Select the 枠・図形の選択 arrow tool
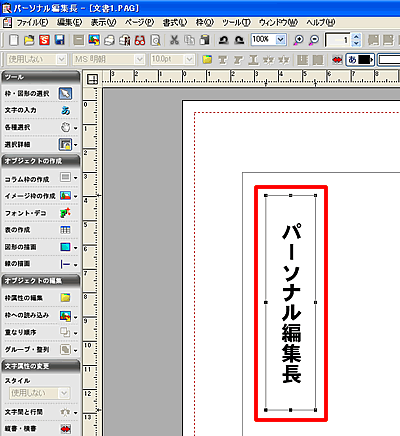The height and width of the screenshot is (436, 400). [65, 94]
